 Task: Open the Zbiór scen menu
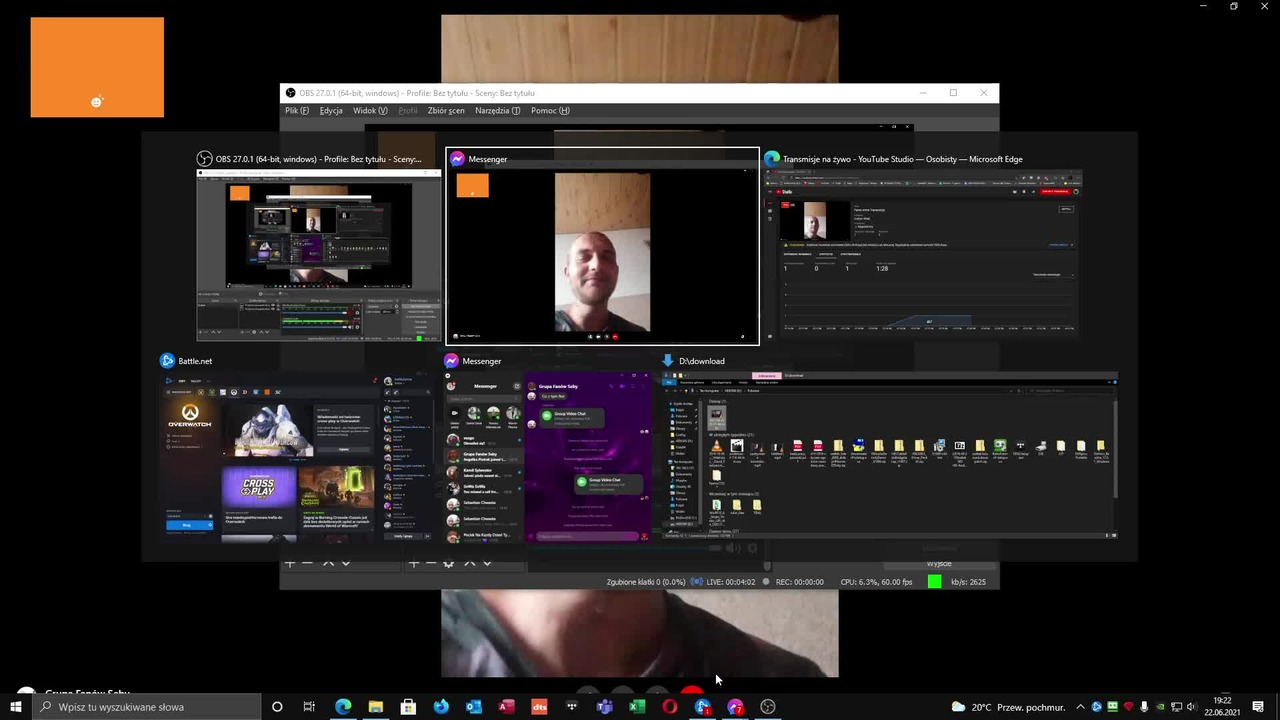445,111
